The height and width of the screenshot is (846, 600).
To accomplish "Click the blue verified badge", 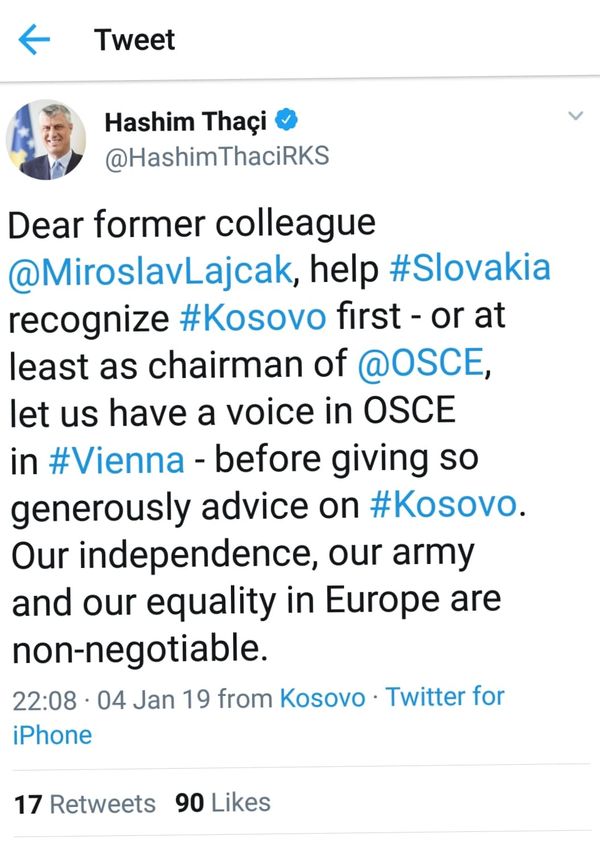I will tap(287, 120).
